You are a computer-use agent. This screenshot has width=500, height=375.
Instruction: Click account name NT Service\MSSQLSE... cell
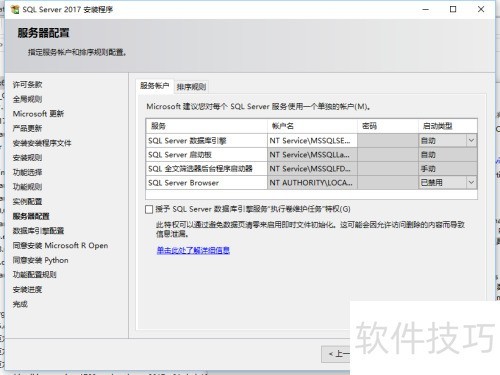point(312,141)
